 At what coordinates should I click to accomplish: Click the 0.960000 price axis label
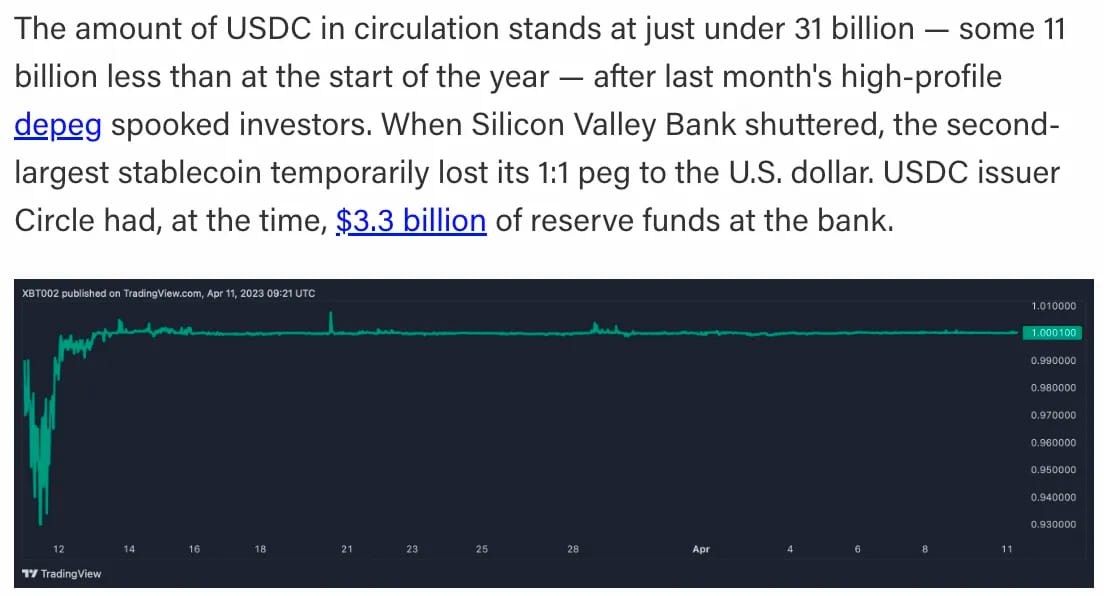(1053, 442)
